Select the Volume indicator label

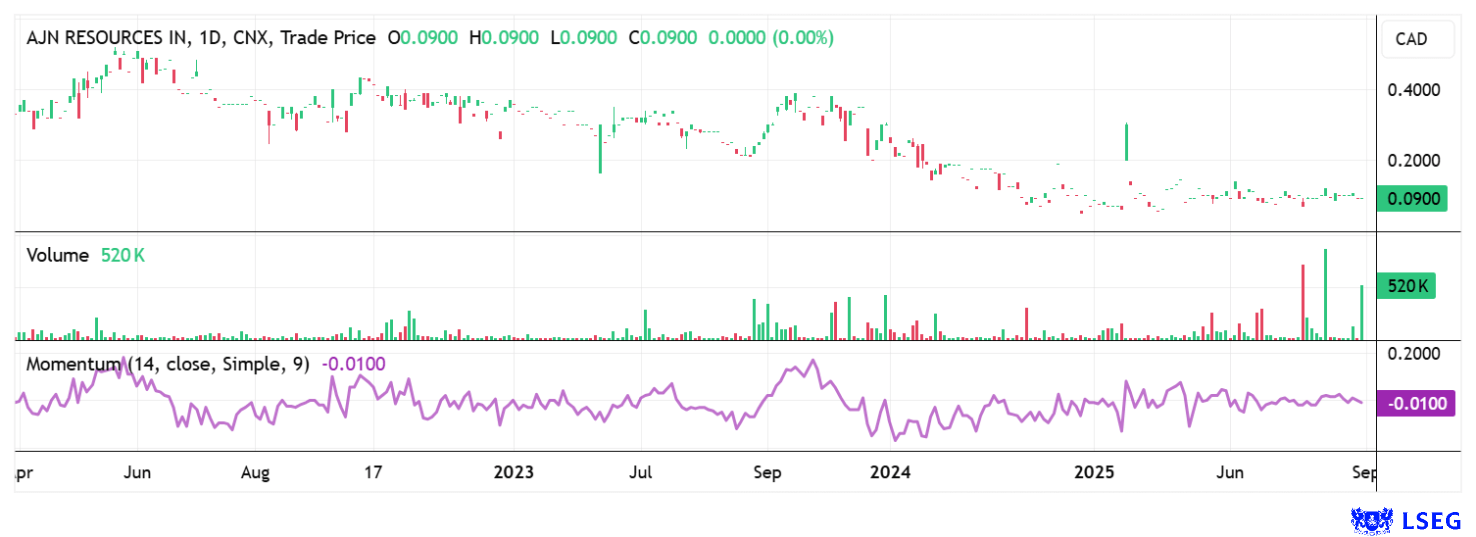point(57,255)
